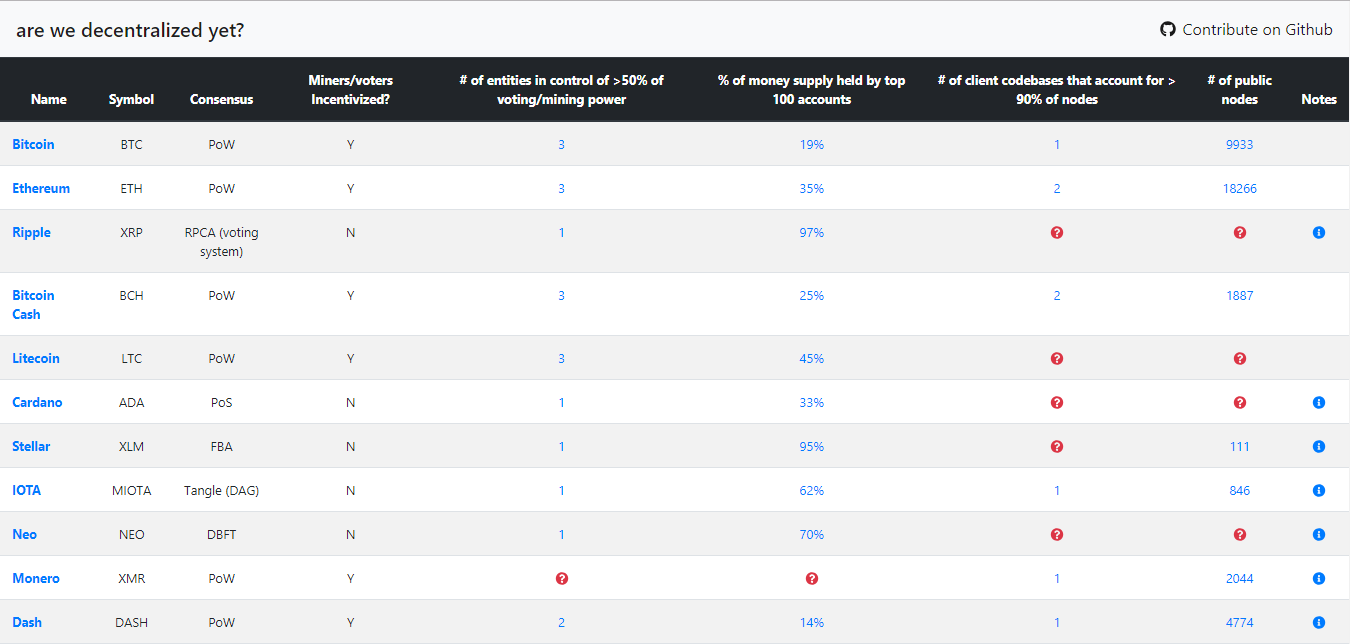The image size is (1350, 644).
Task: Click Ripple's client codebases question mark icon
Action: click(x=1057, y=232)
